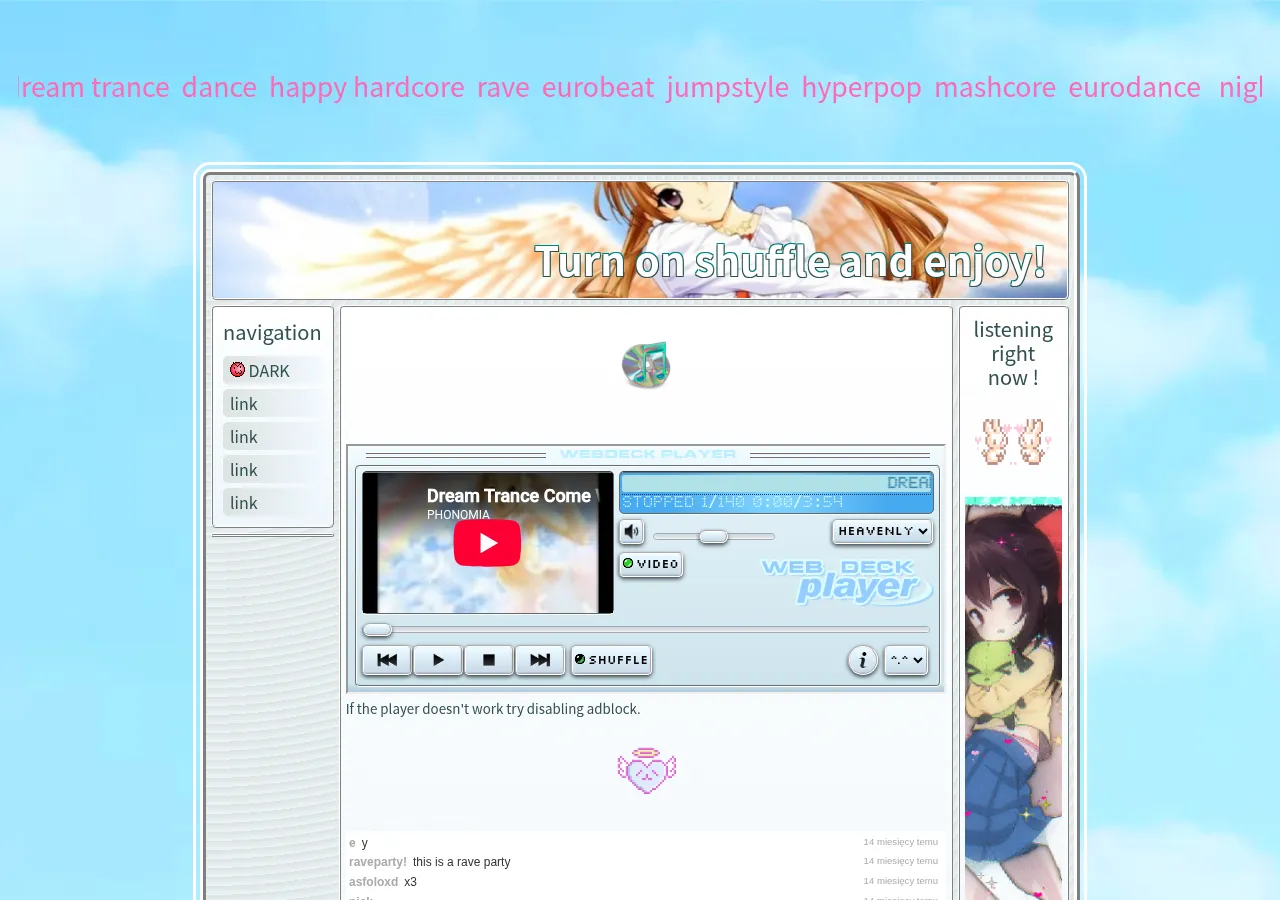1280x900 pixels.
Task: Skip to the previous track
Action: [x=386, y=660]
